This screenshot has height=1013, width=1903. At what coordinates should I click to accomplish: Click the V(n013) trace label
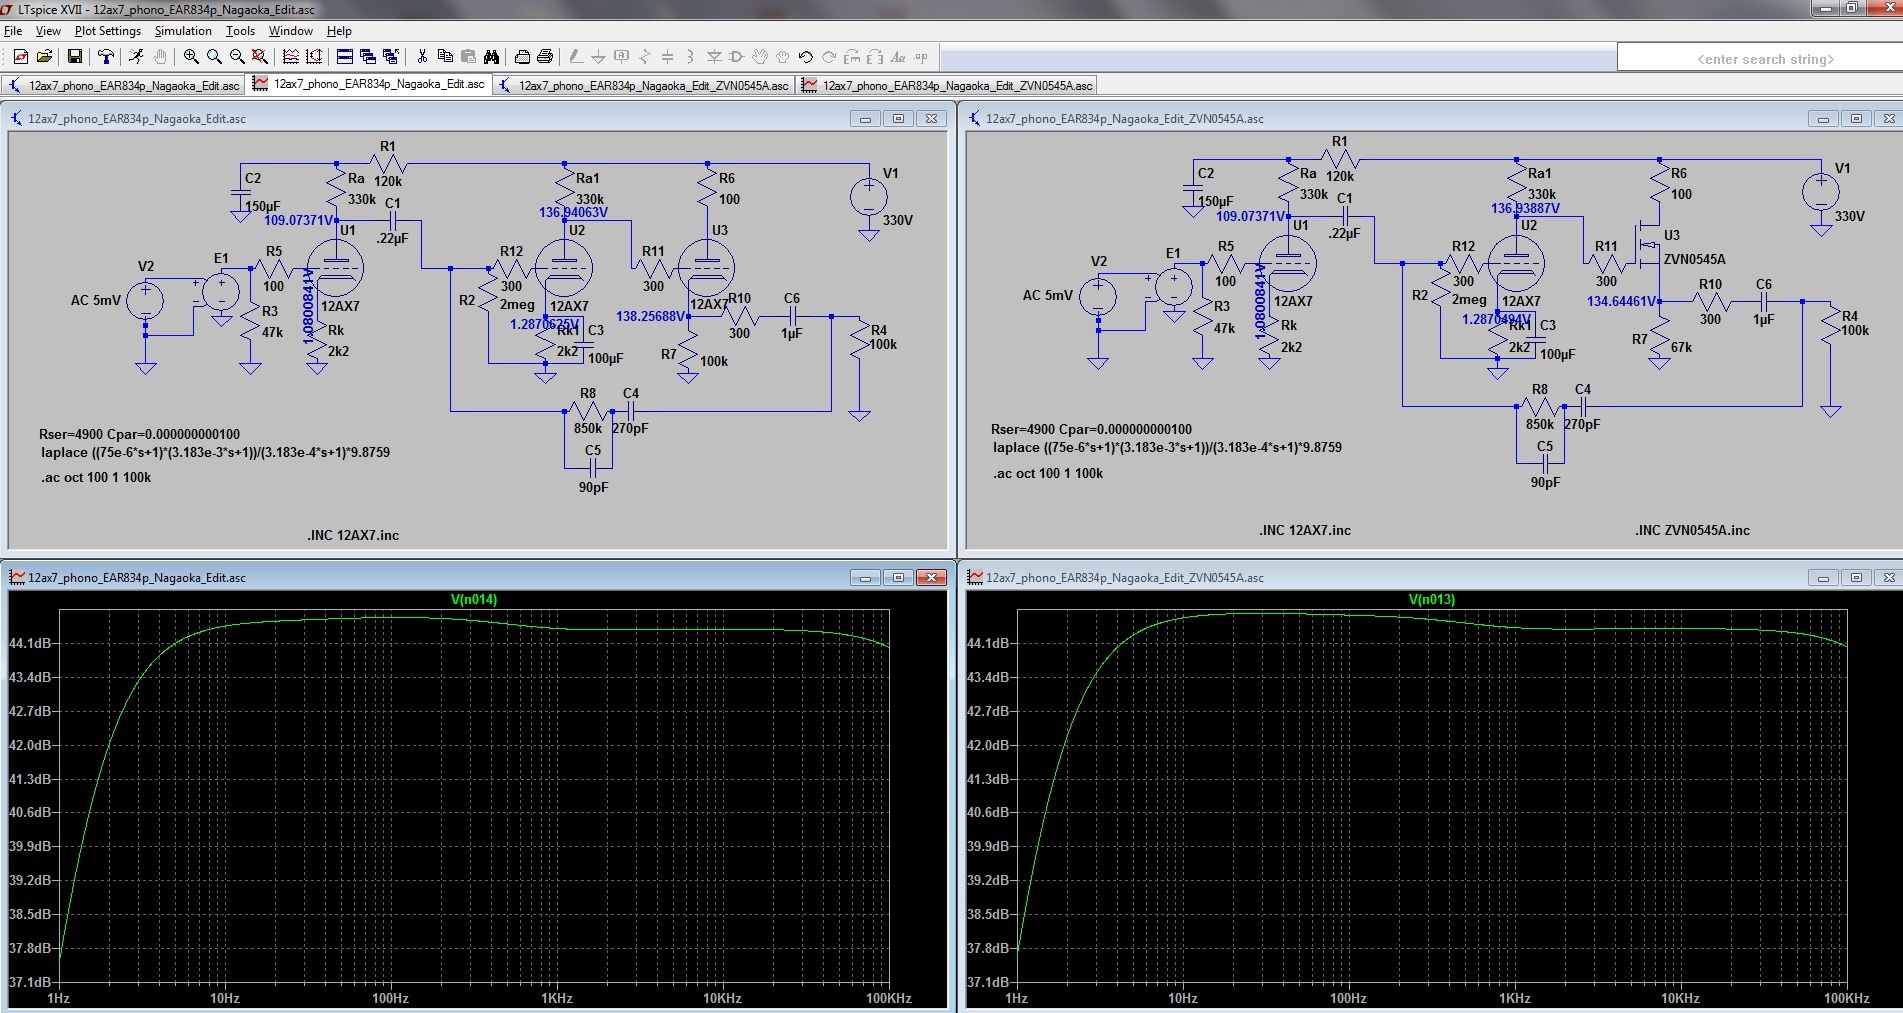pyautogui.click(x=1432, y=599)
